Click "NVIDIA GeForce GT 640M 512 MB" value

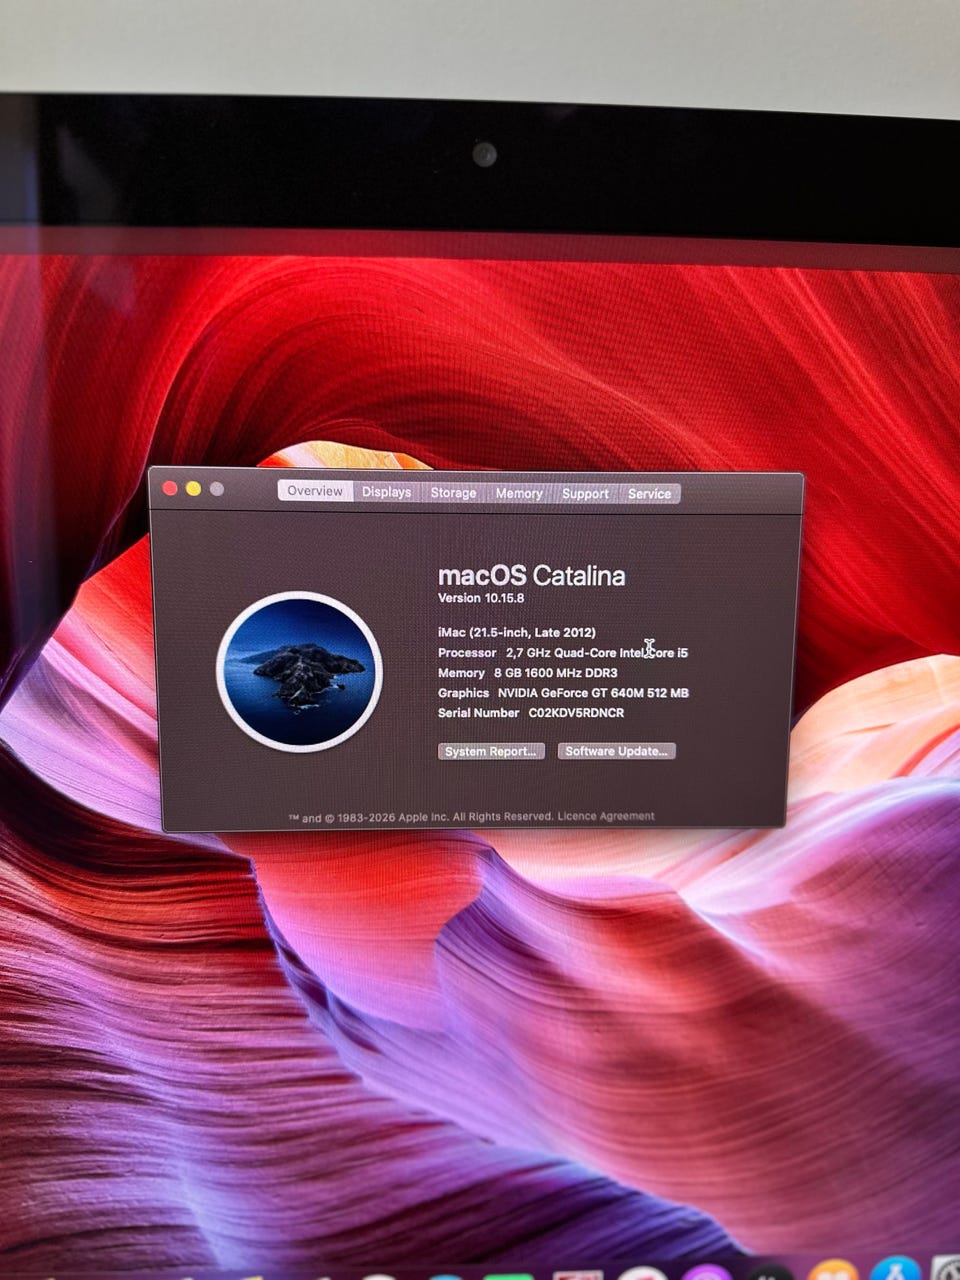(x=593, y=692)
